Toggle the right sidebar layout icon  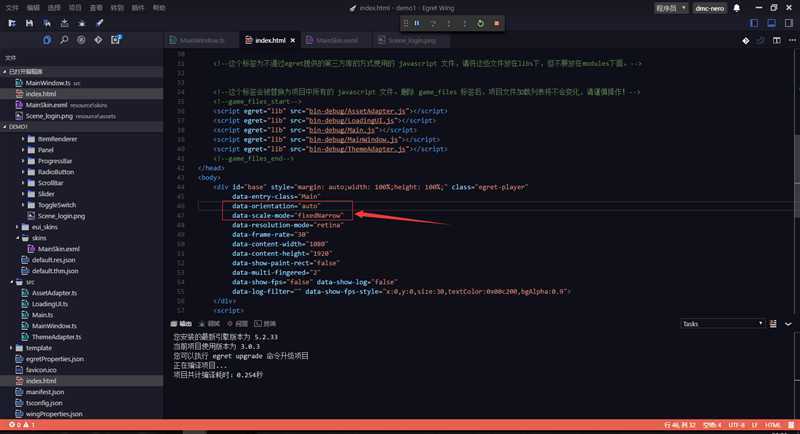789,23
